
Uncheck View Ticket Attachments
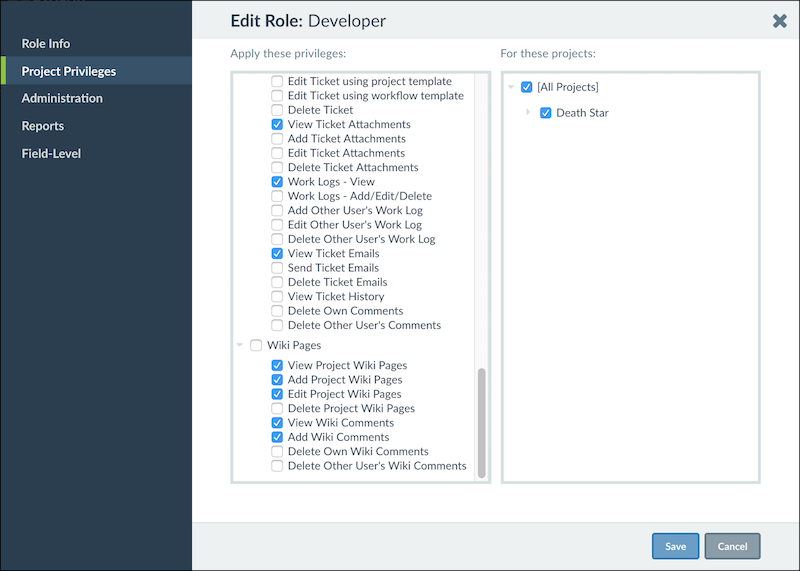(x=277, y=125)
